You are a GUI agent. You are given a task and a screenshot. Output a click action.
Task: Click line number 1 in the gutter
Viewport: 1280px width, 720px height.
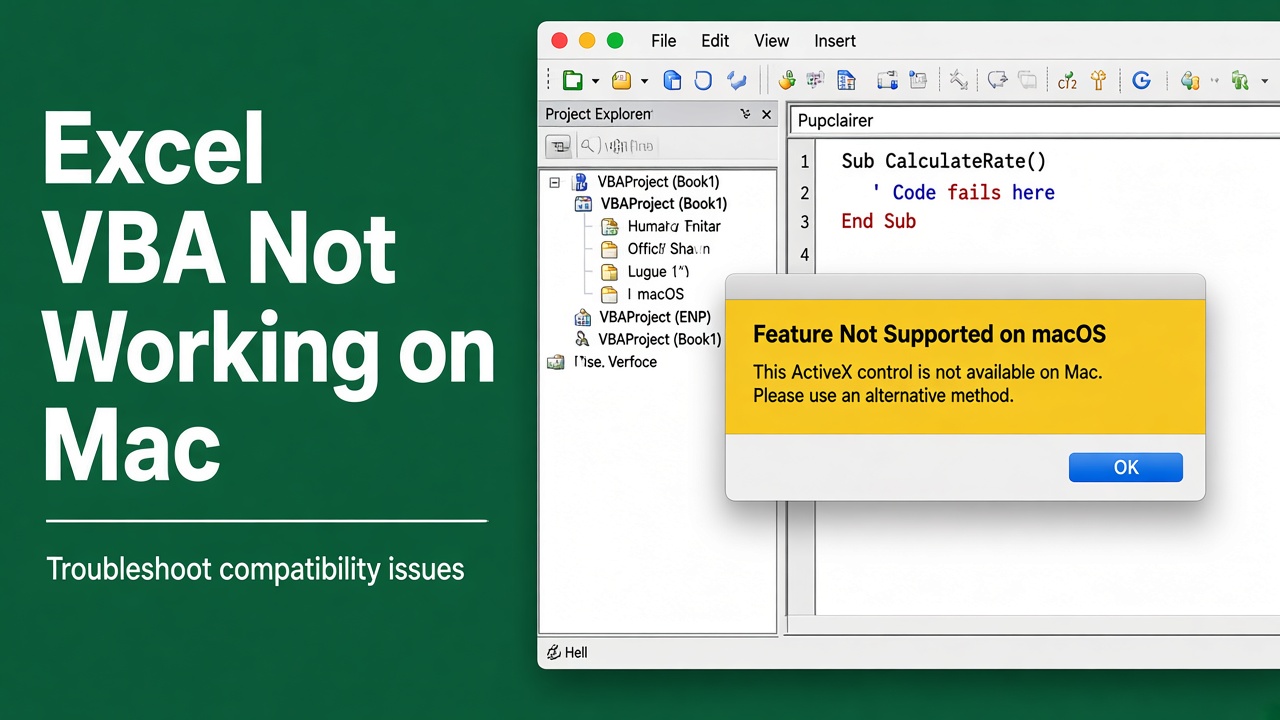coord(805,161)
